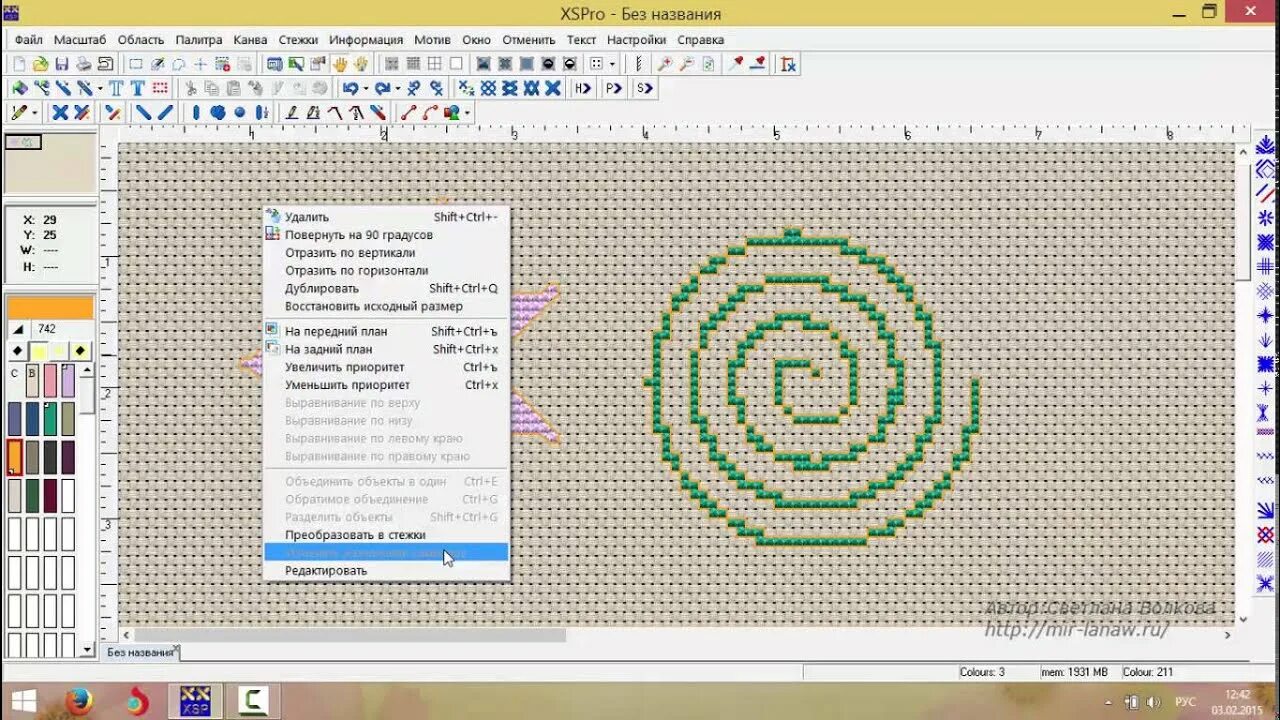Screen dimensions: 1280x720
Task: Select the green palette color swatch
Action: pos(50,418)
